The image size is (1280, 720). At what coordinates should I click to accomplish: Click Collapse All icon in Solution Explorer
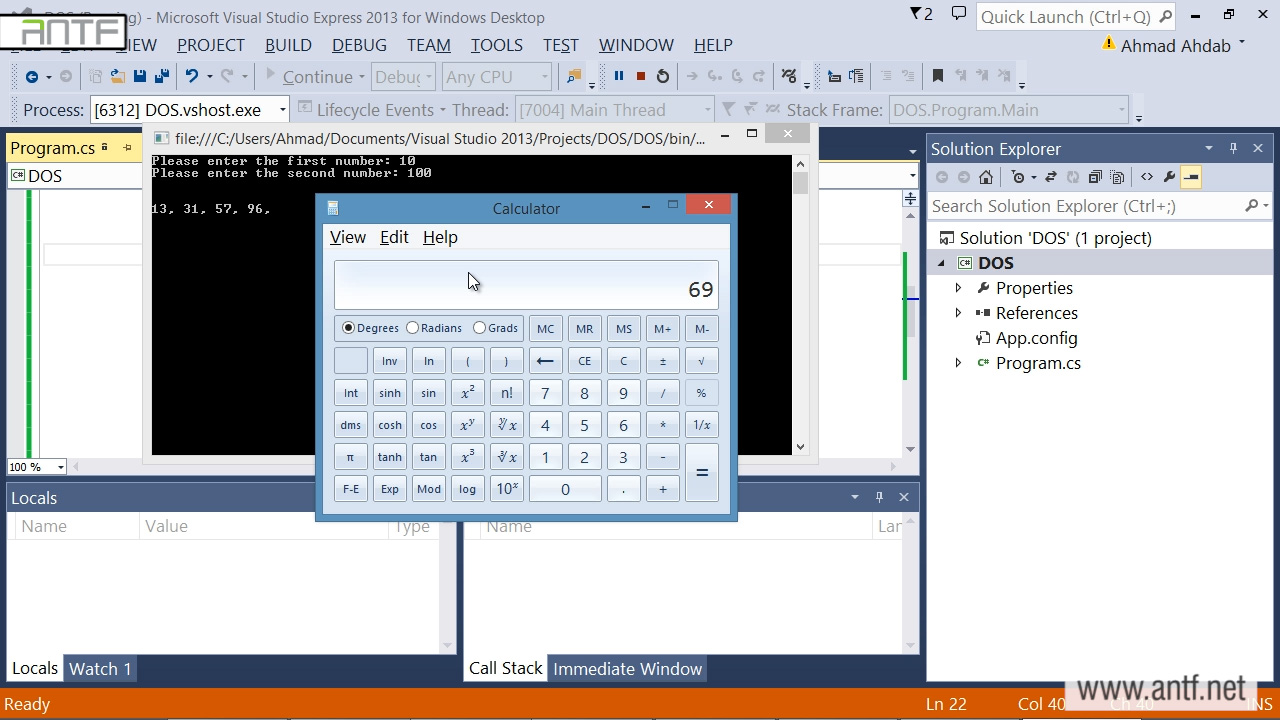1095,177
